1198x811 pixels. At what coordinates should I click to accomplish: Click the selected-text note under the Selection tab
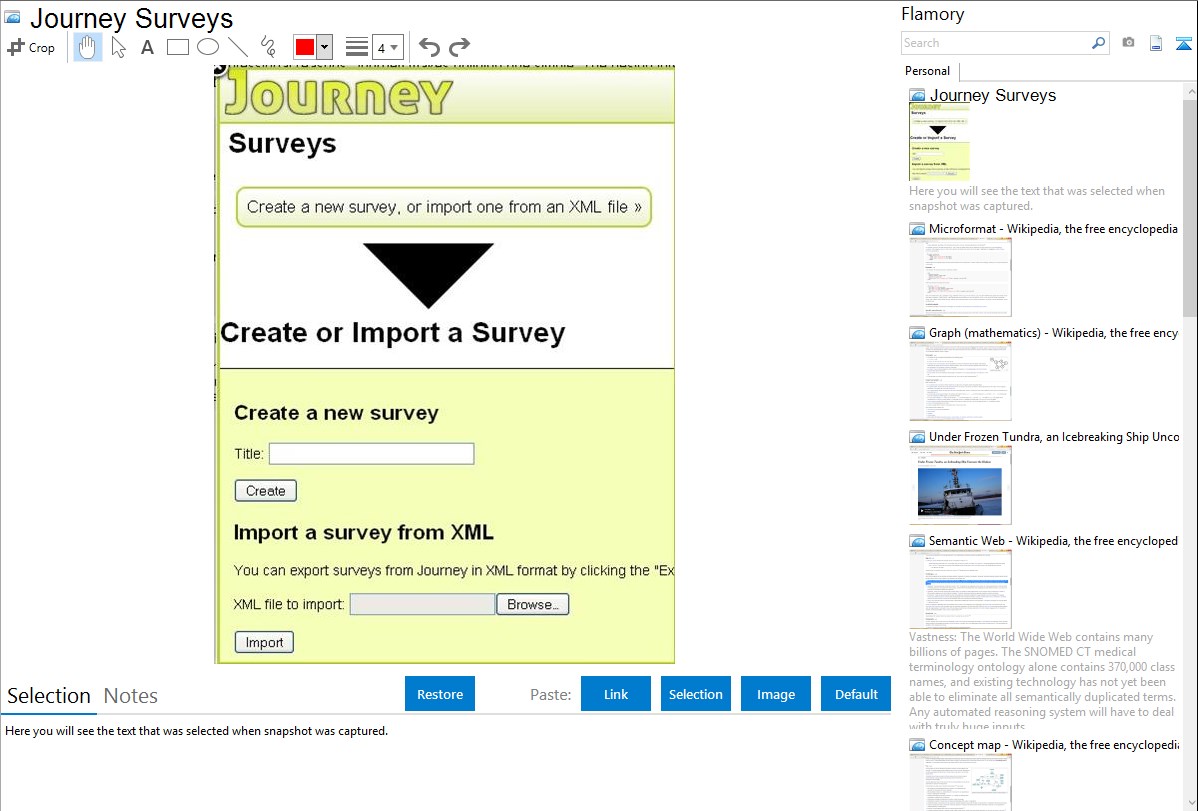(196, 732)
